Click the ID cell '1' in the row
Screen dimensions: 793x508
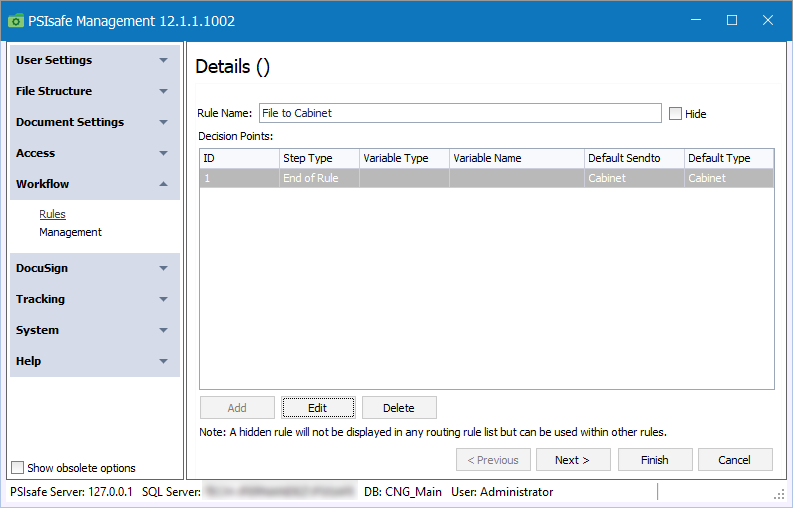pos(239,178)
